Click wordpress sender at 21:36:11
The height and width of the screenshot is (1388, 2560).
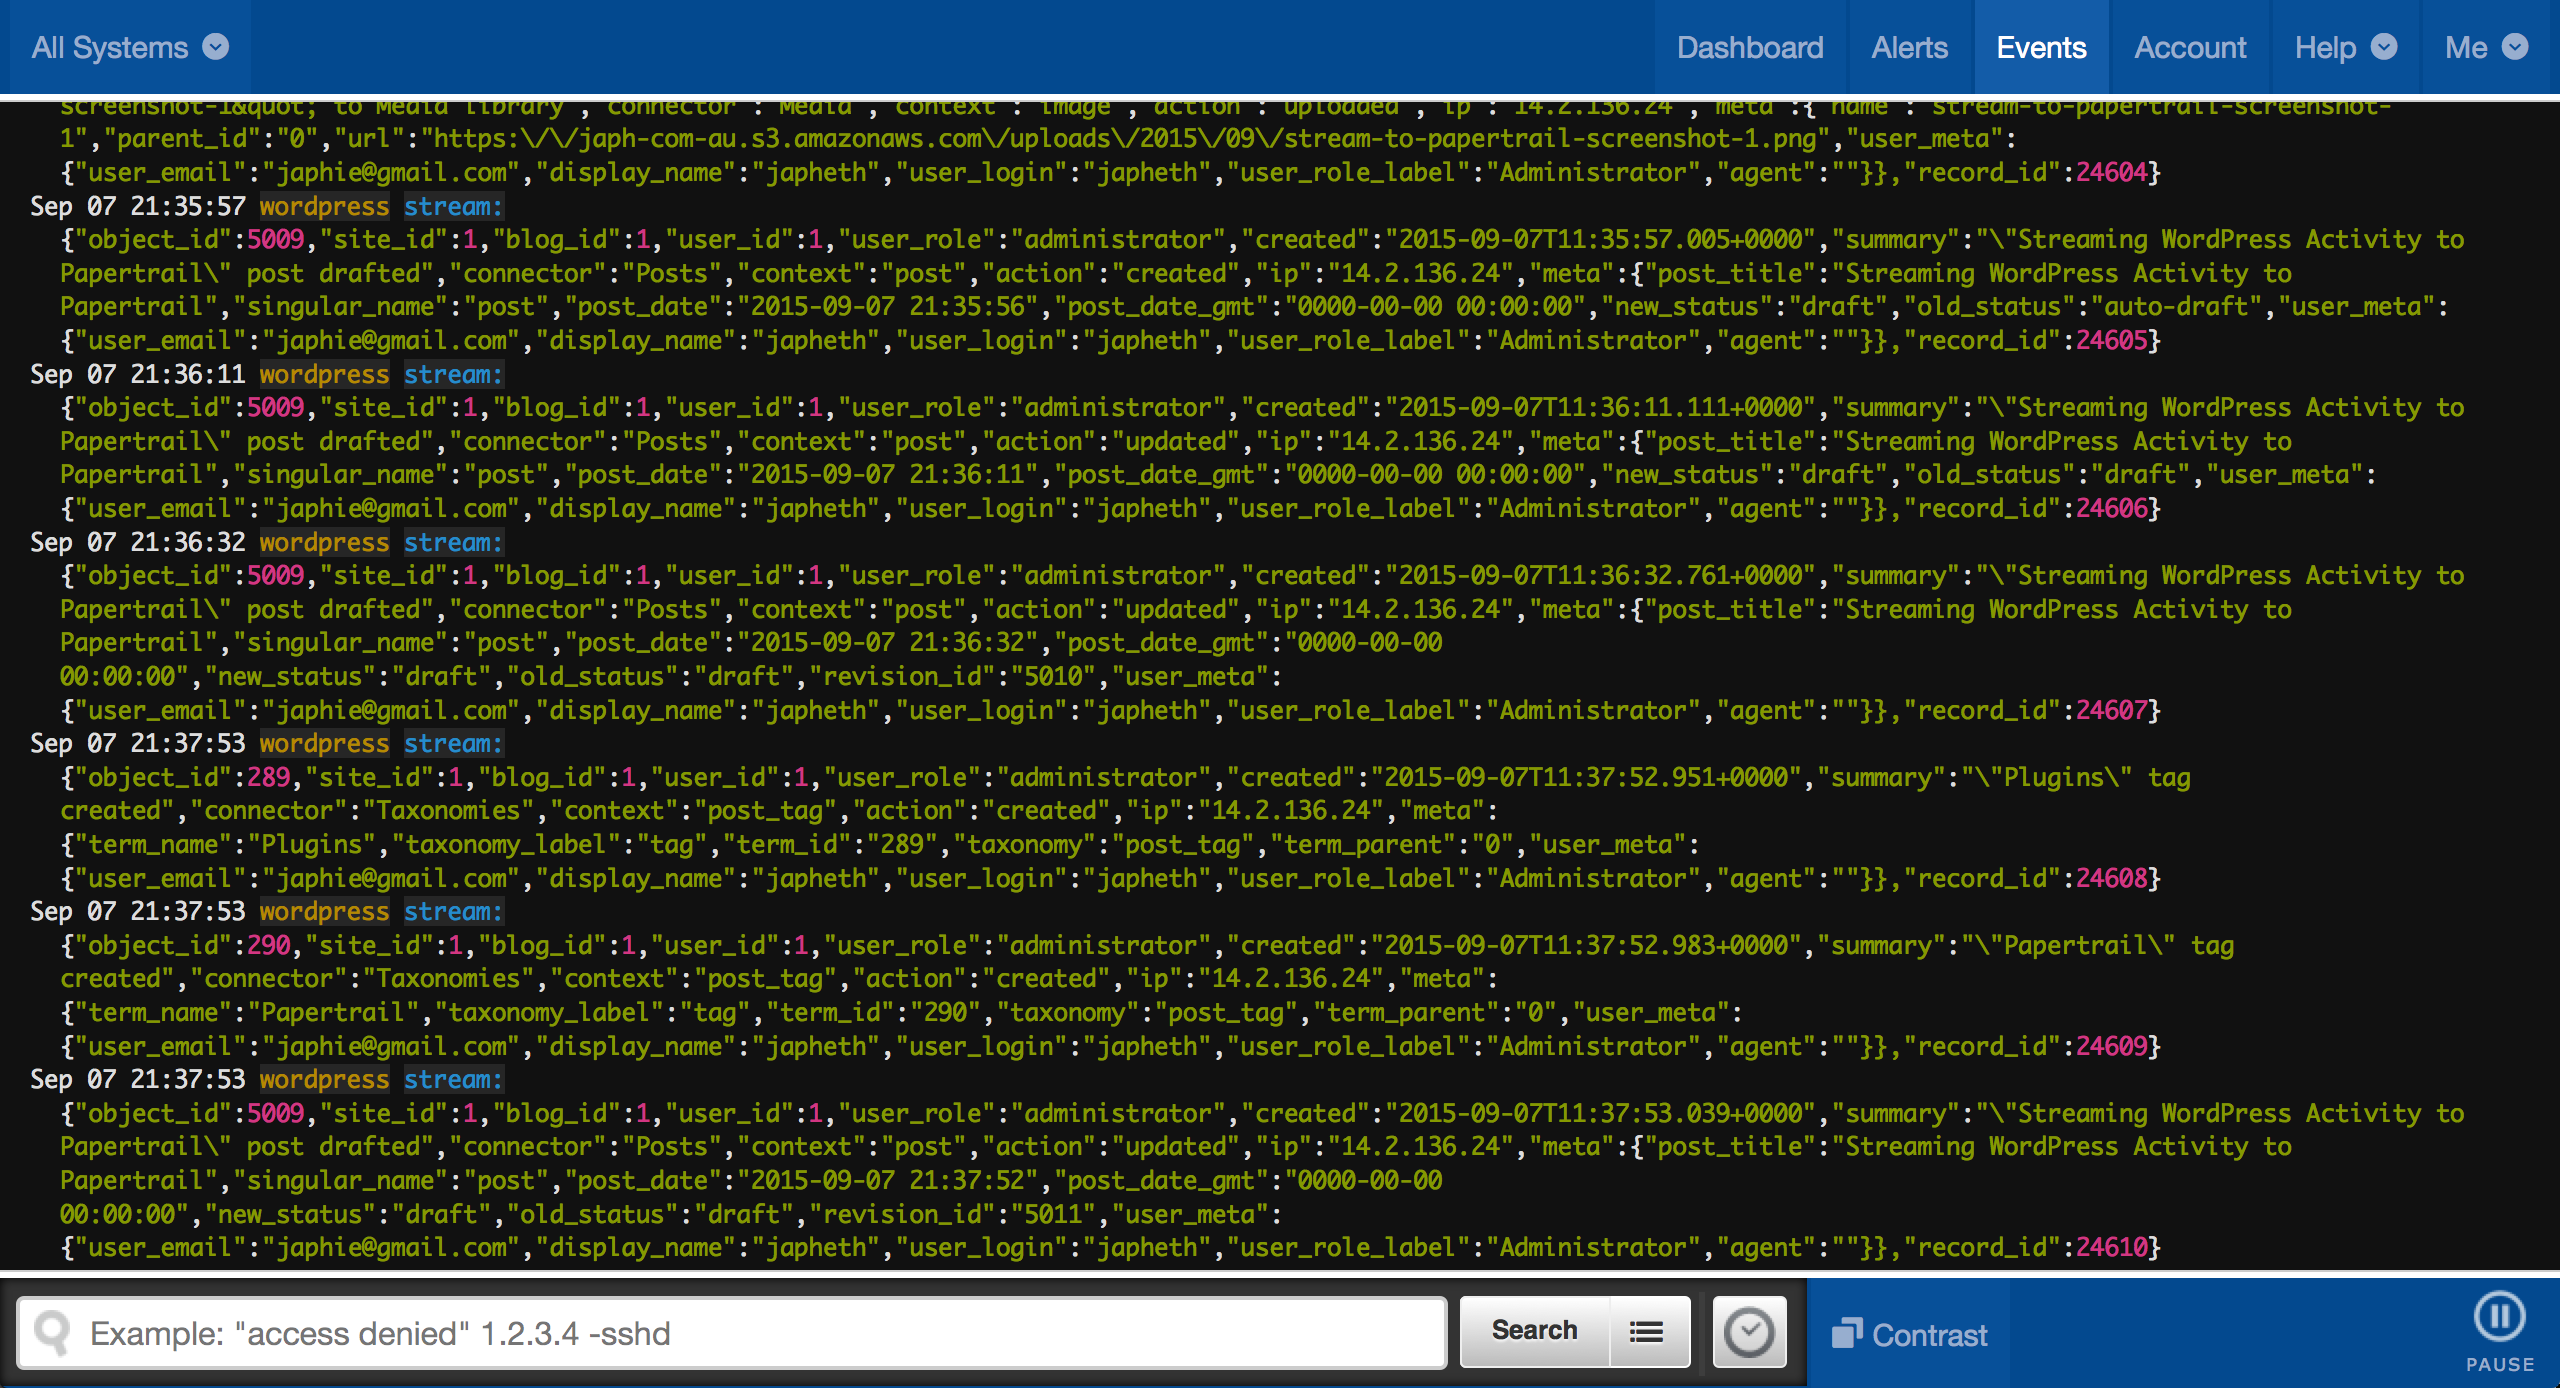(x=324, y=374)
